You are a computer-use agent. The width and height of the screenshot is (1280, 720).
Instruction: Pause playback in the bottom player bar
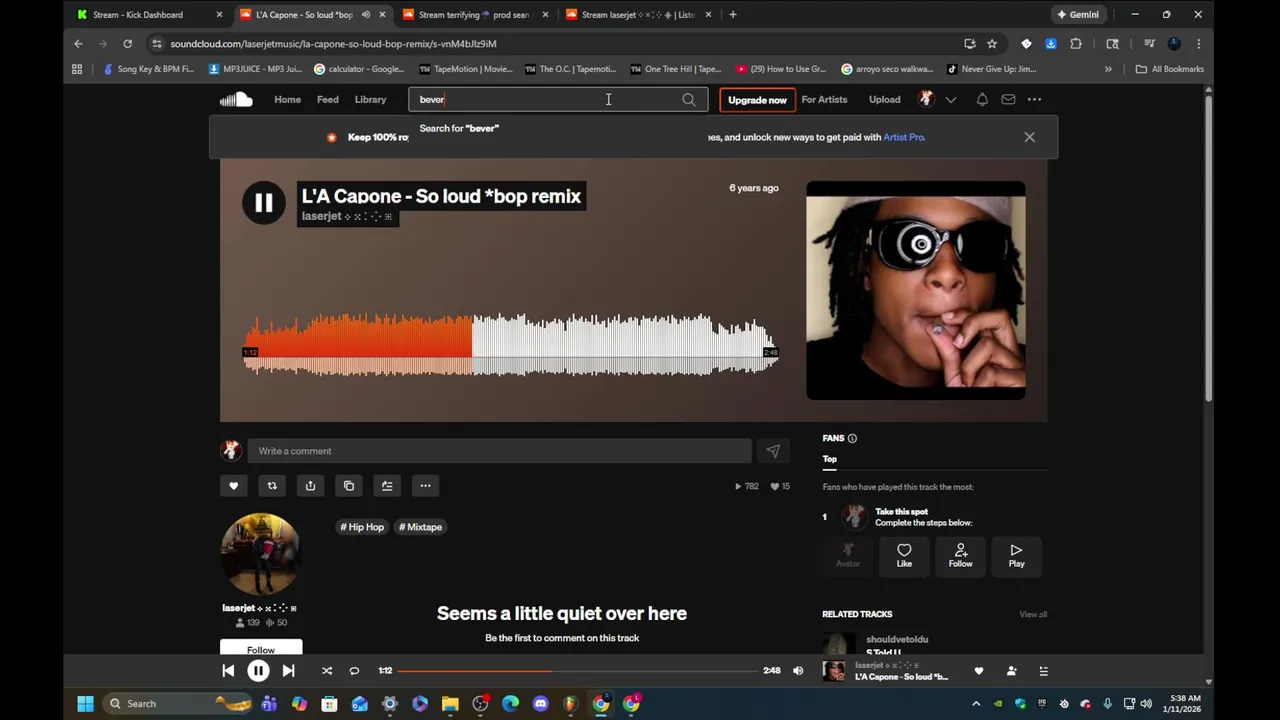click(x=258, y=671)
